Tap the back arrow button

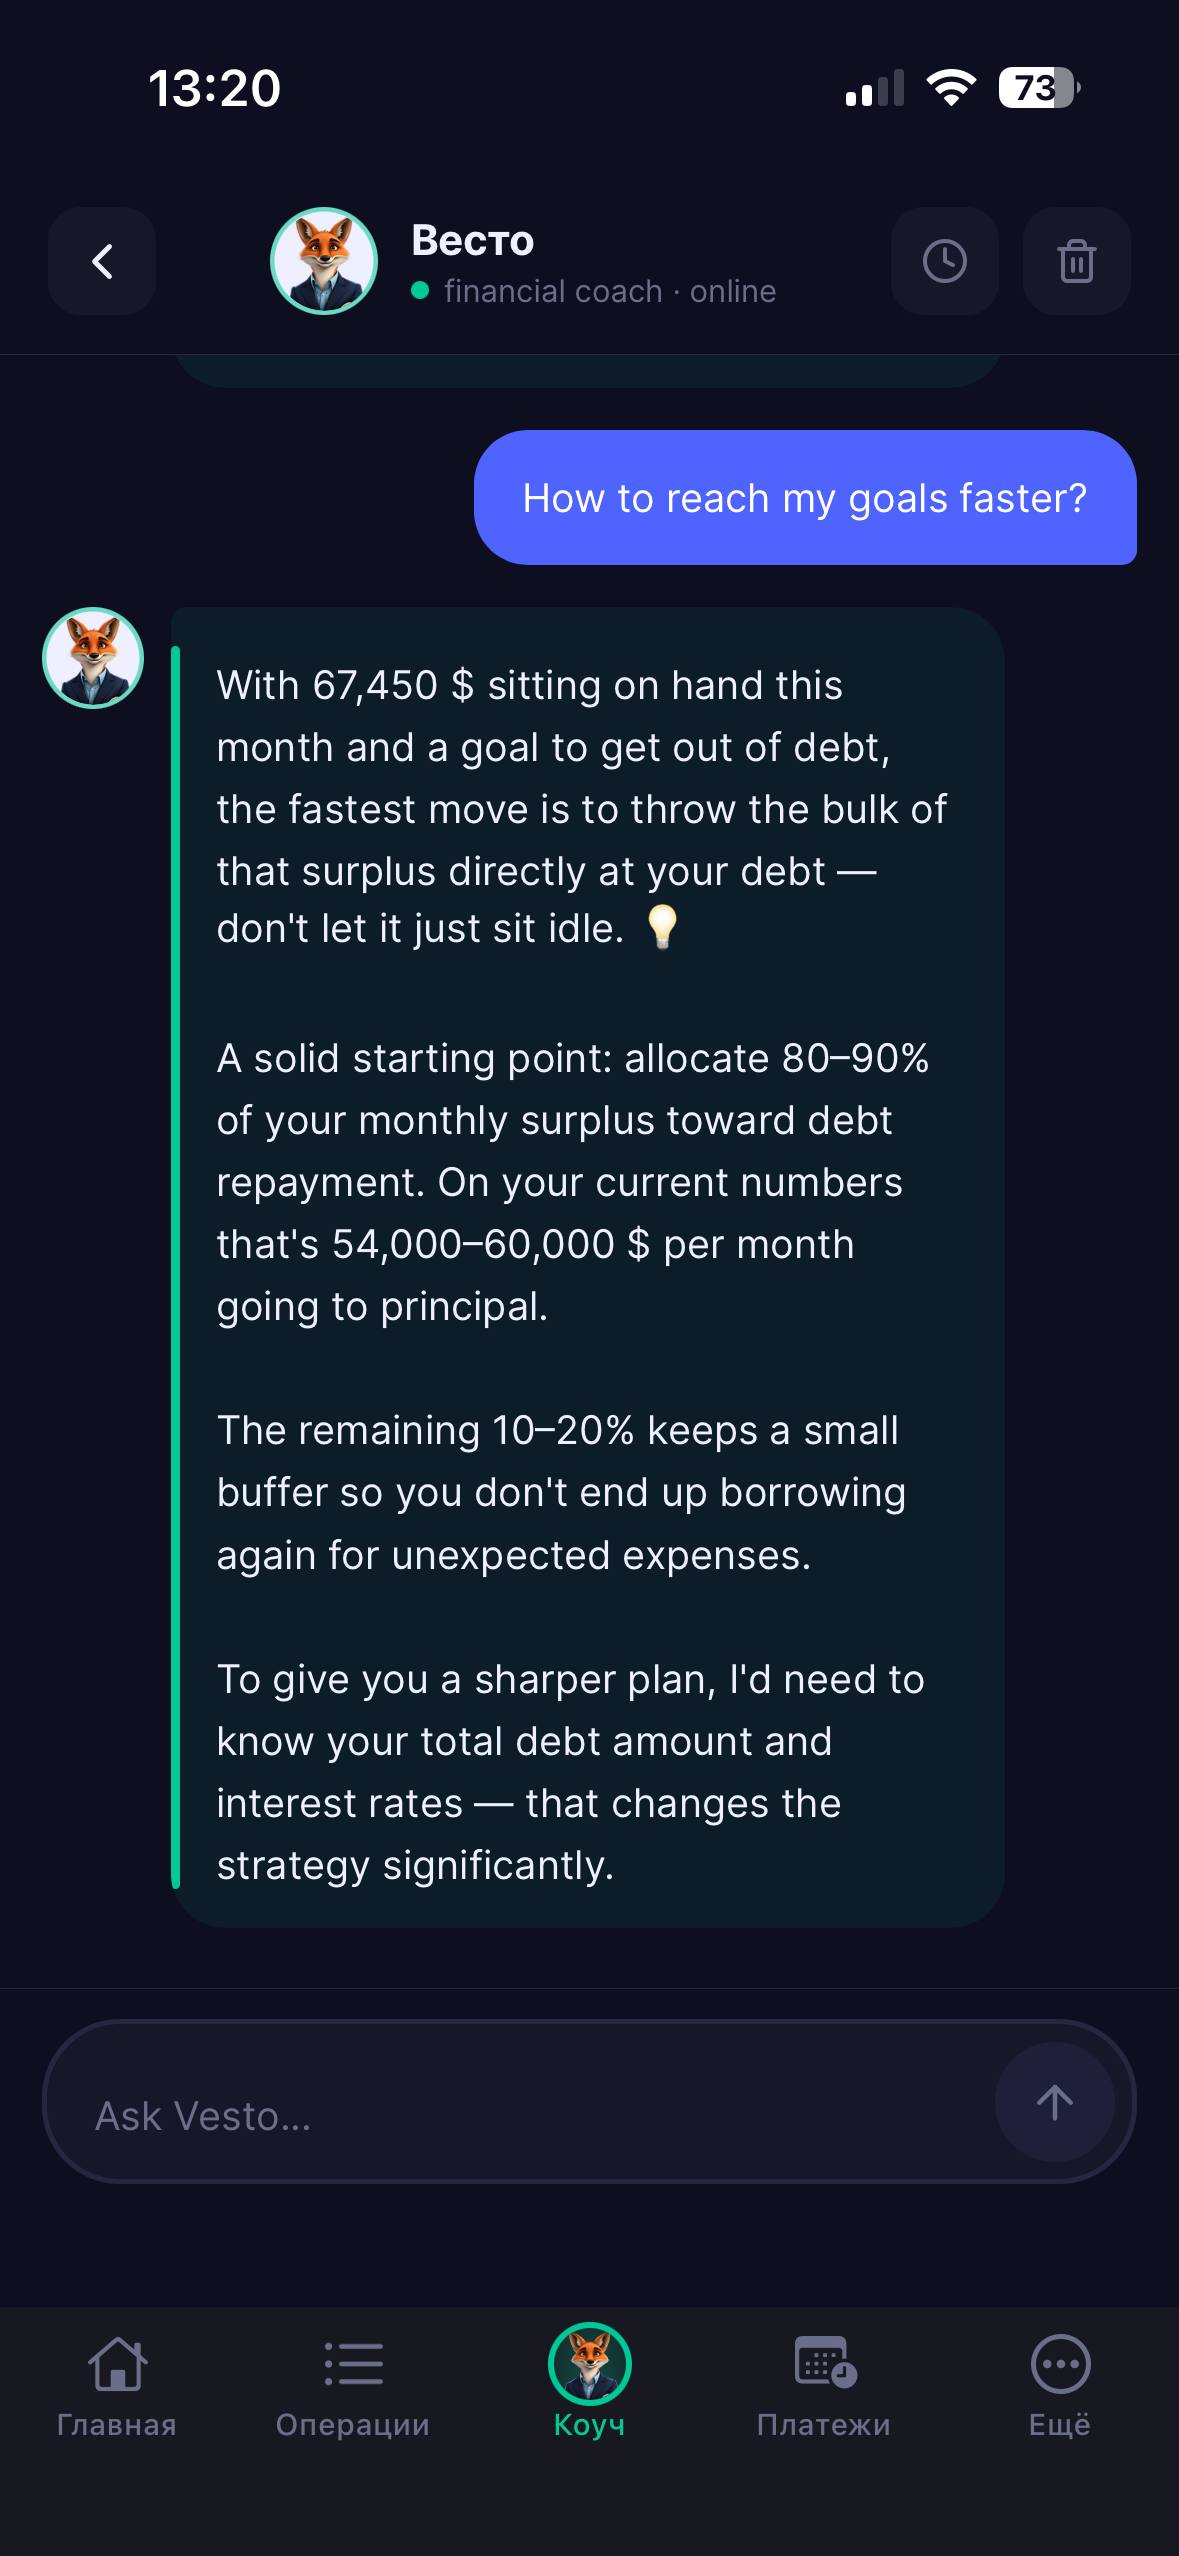coord(102,261)
